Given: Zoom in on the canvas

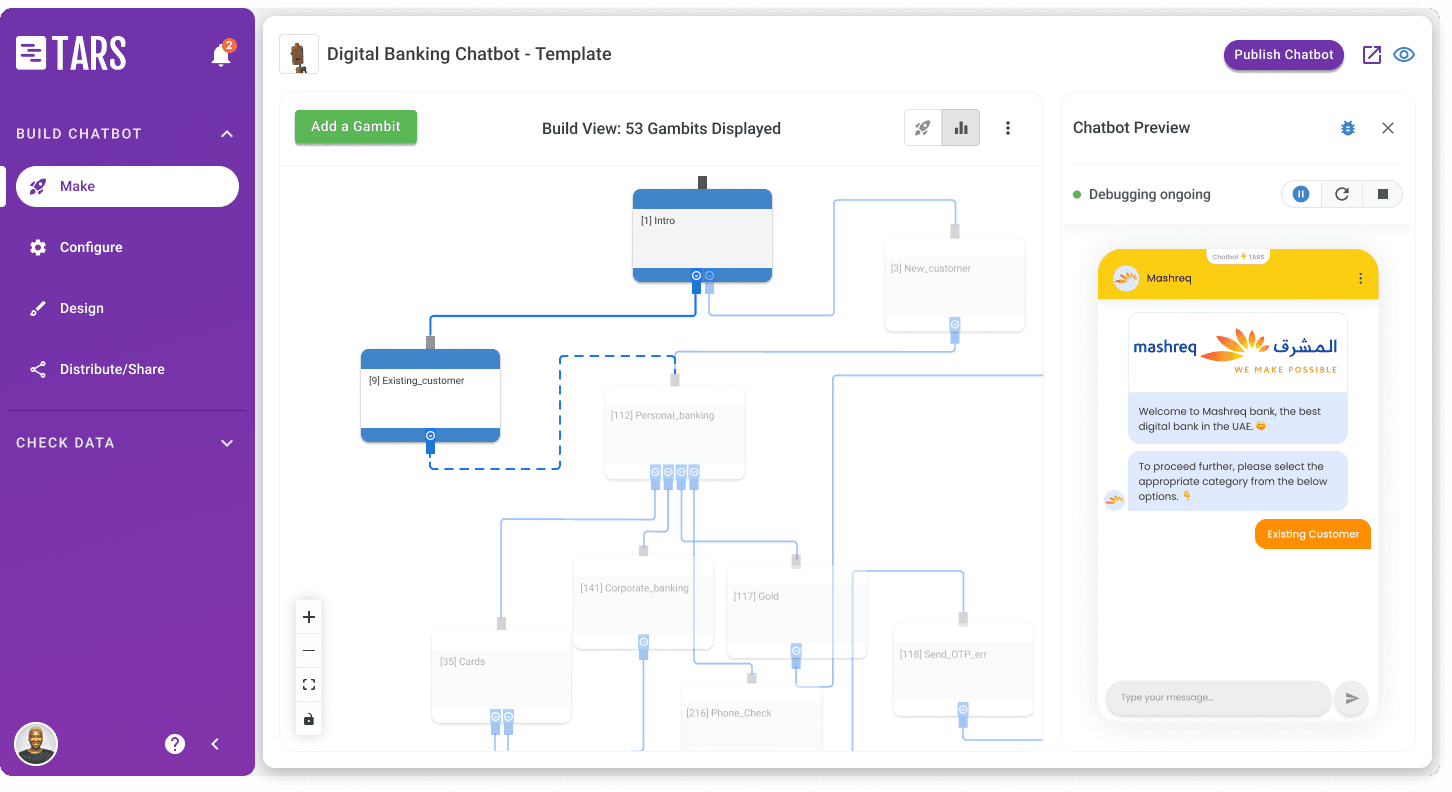Looking at the screenshot, I should pyautogui.click(x=309, y=617).
